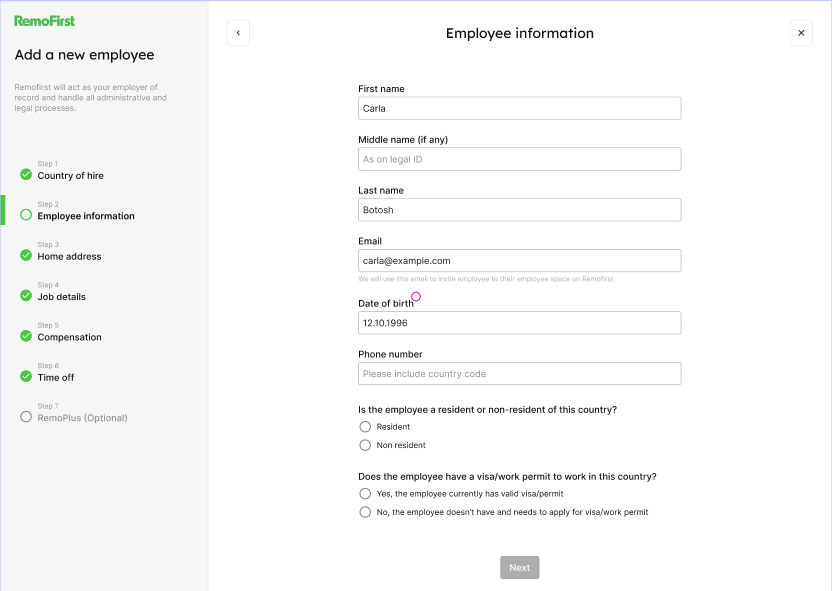
Task: Click the green checkmark beside Time off
Action: pyautogui.click(x=26, y=376)
